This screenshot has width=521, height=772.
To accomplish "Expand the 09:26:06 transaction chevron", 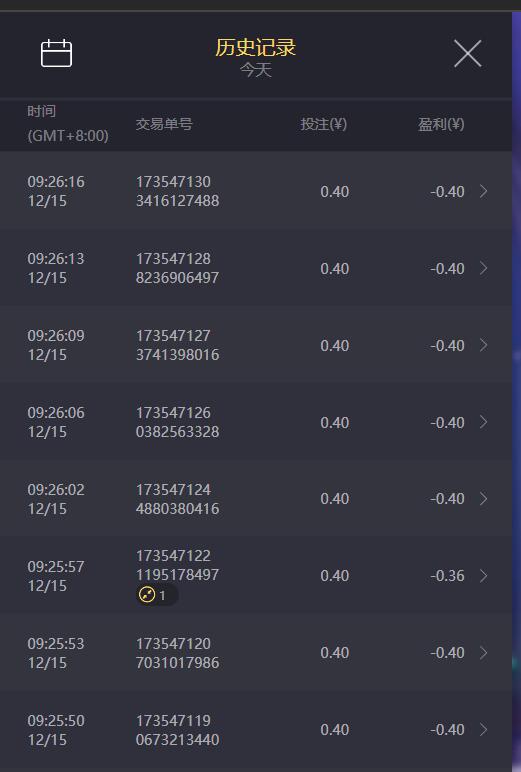I will click(484, 422).
